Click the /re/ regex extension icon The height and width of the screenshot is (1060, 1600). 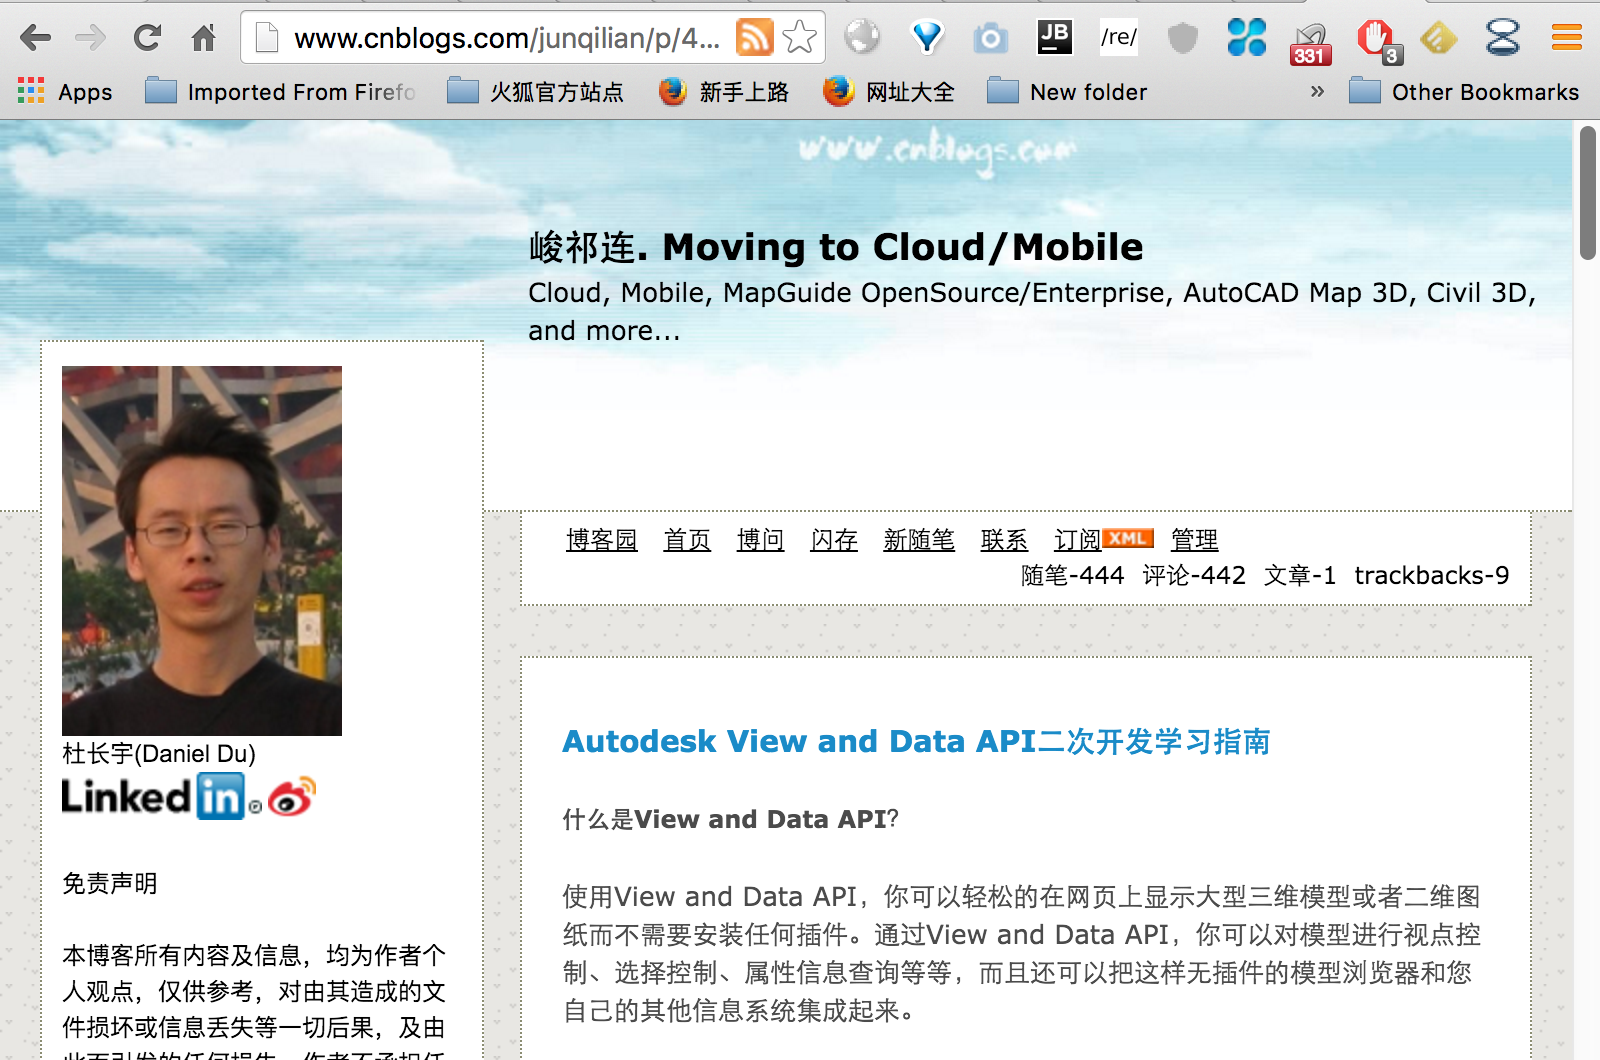pyautogui.click(x=1119, y=37)
